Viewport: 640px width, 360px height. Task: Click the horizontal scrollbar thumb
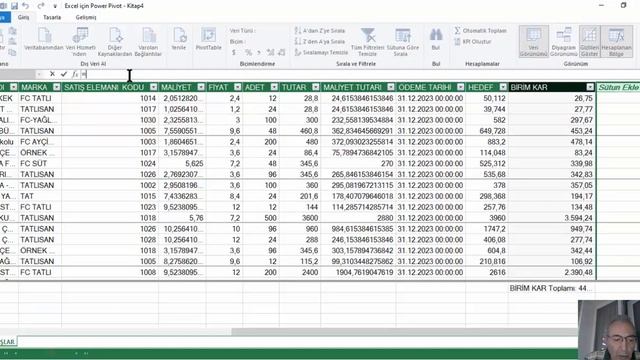[x=404, y=332]
